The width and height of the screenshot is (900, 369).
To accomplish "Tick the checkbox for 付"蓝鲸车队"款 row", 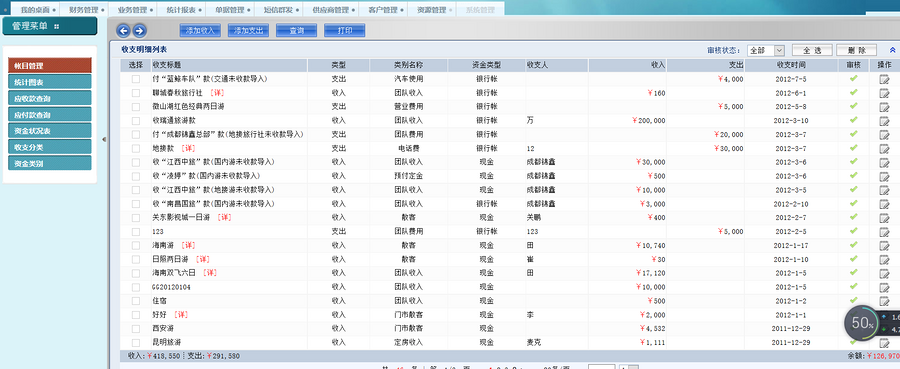I will [136, 79].
